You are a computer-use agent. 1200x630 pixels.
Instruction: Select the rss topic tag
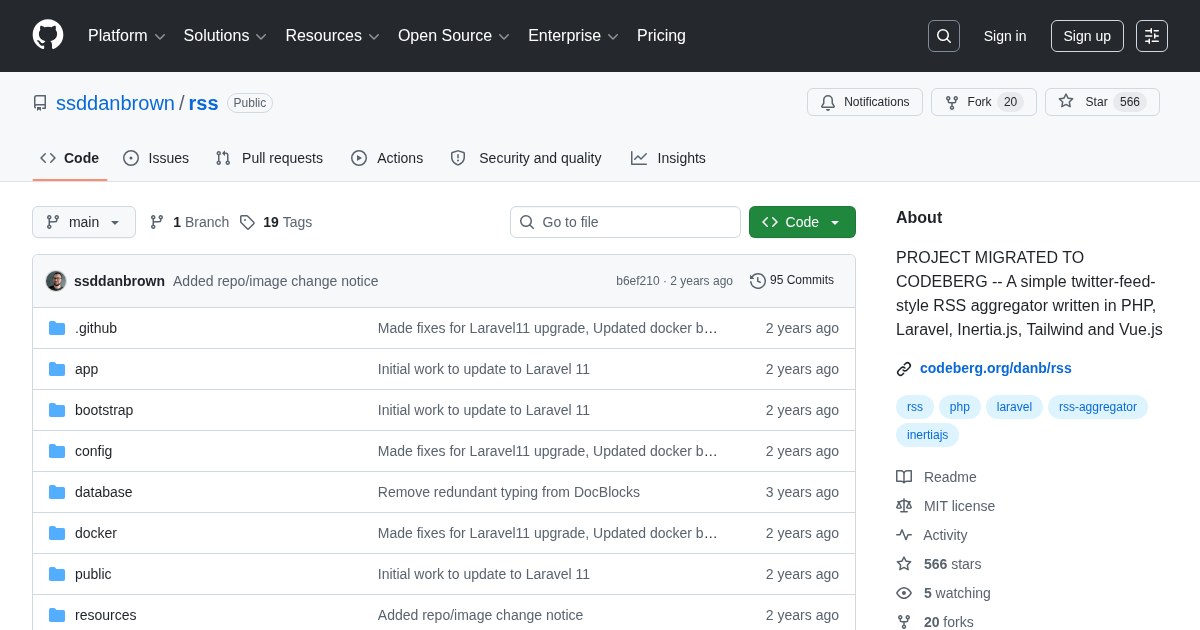coord(915,407)
